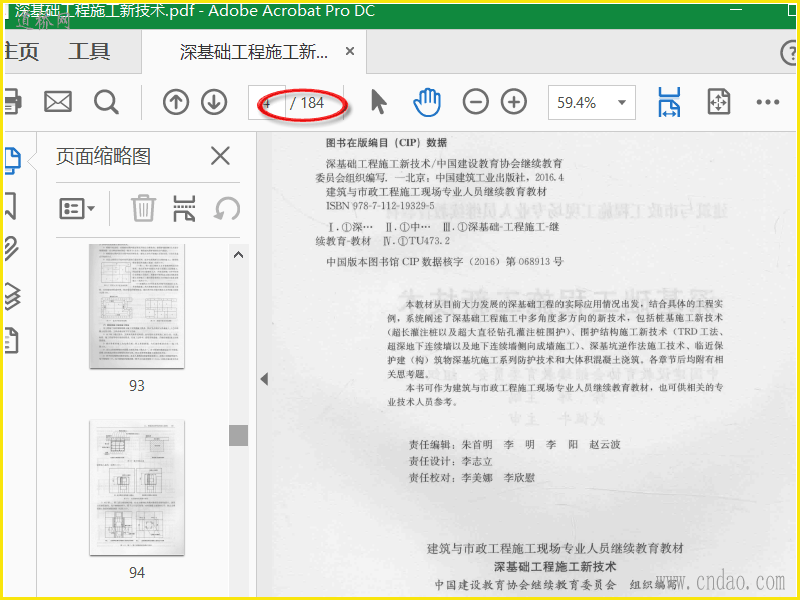The height and width of the screenshot is (600, 800).
Task: Click the extract pages icon
Action: (184, 208)
